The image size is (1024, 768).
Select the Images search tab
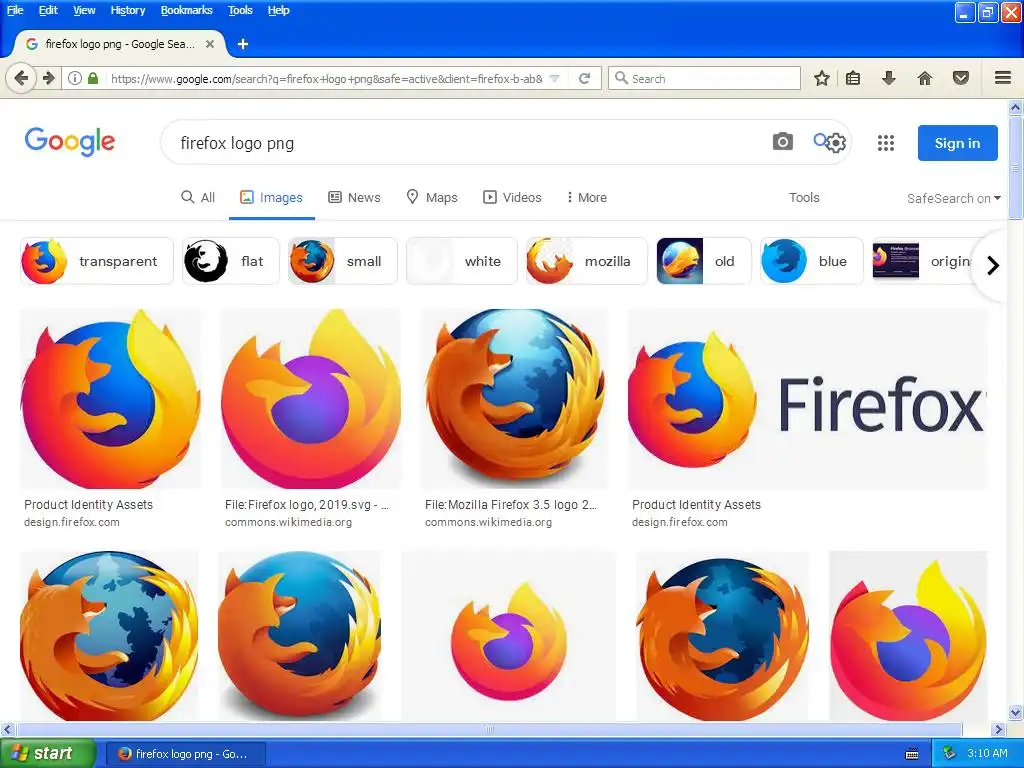coord(272,197)
